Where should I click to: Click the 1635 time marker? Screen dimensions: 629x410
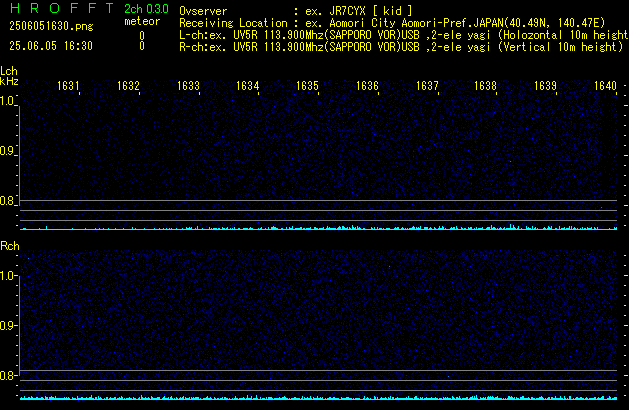click(307, 86)
